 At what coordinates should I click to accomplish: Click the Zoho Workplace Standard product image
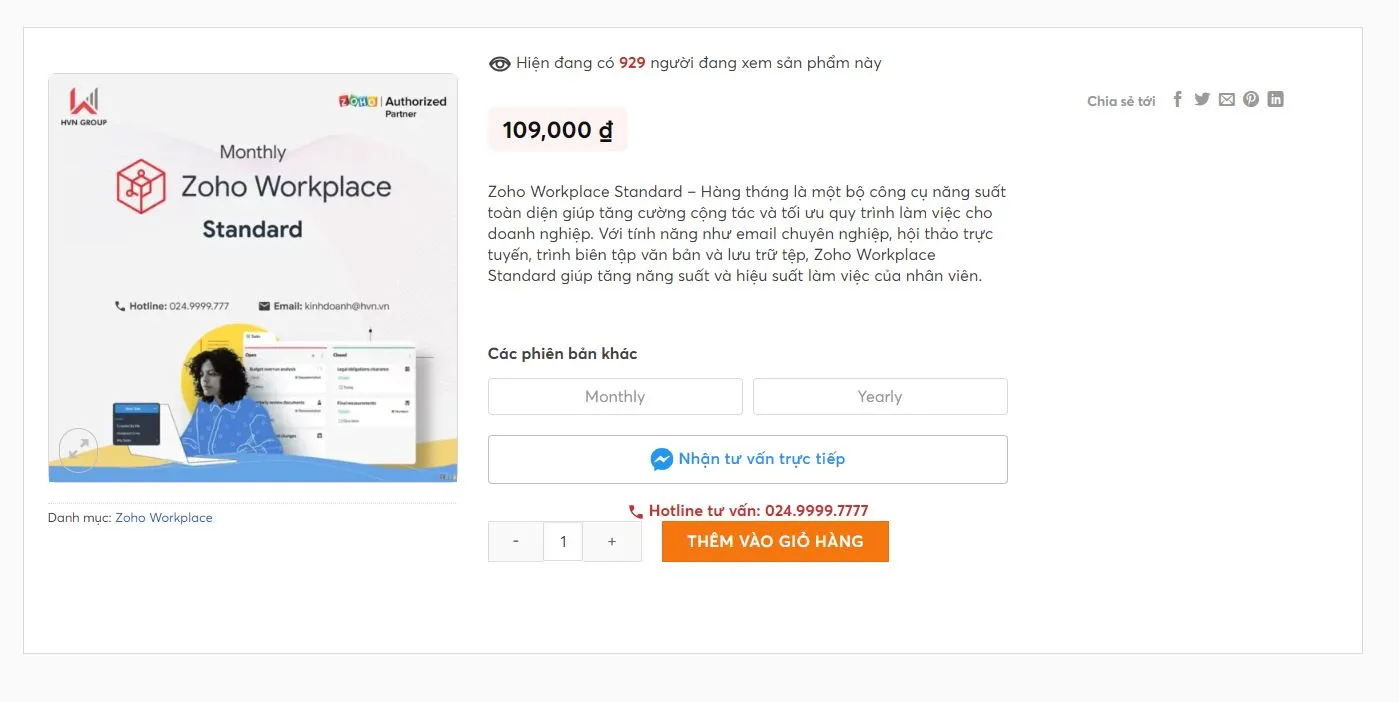coord(253,278)
